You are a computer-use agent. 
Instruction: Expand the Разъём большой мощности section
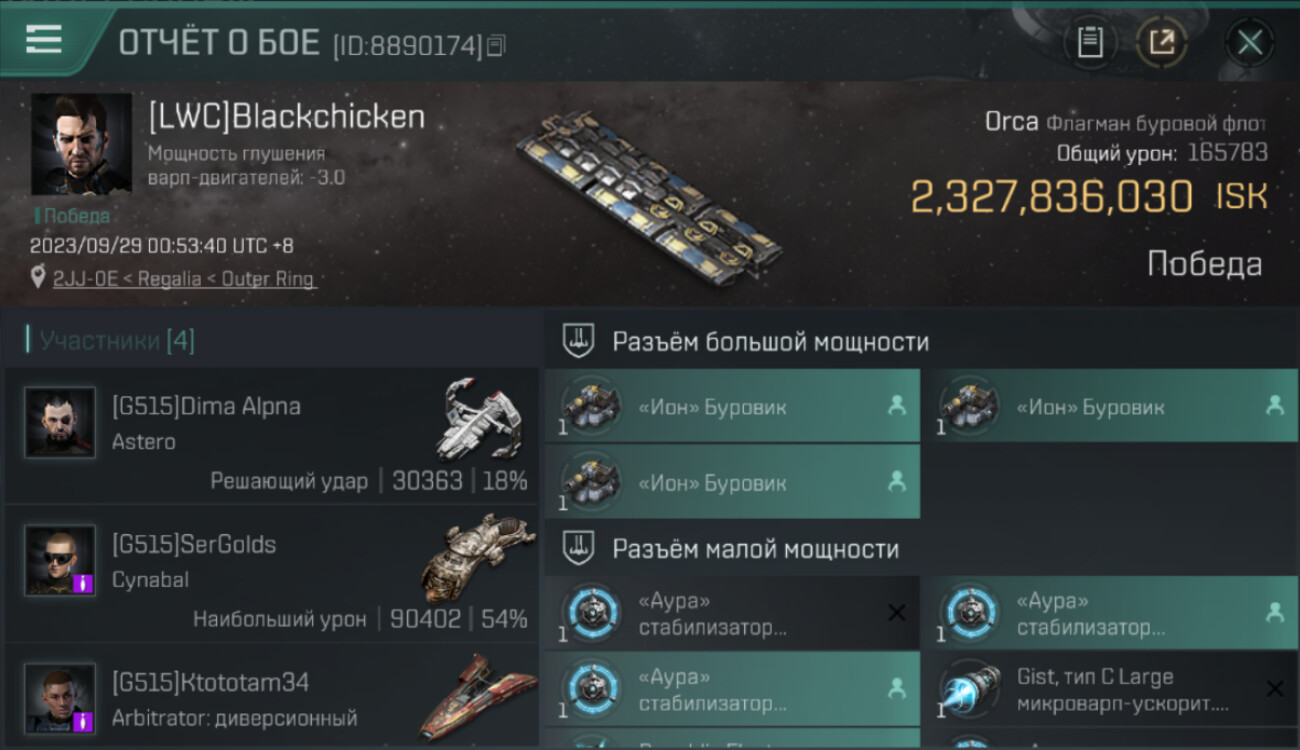[x=922, y=341]
